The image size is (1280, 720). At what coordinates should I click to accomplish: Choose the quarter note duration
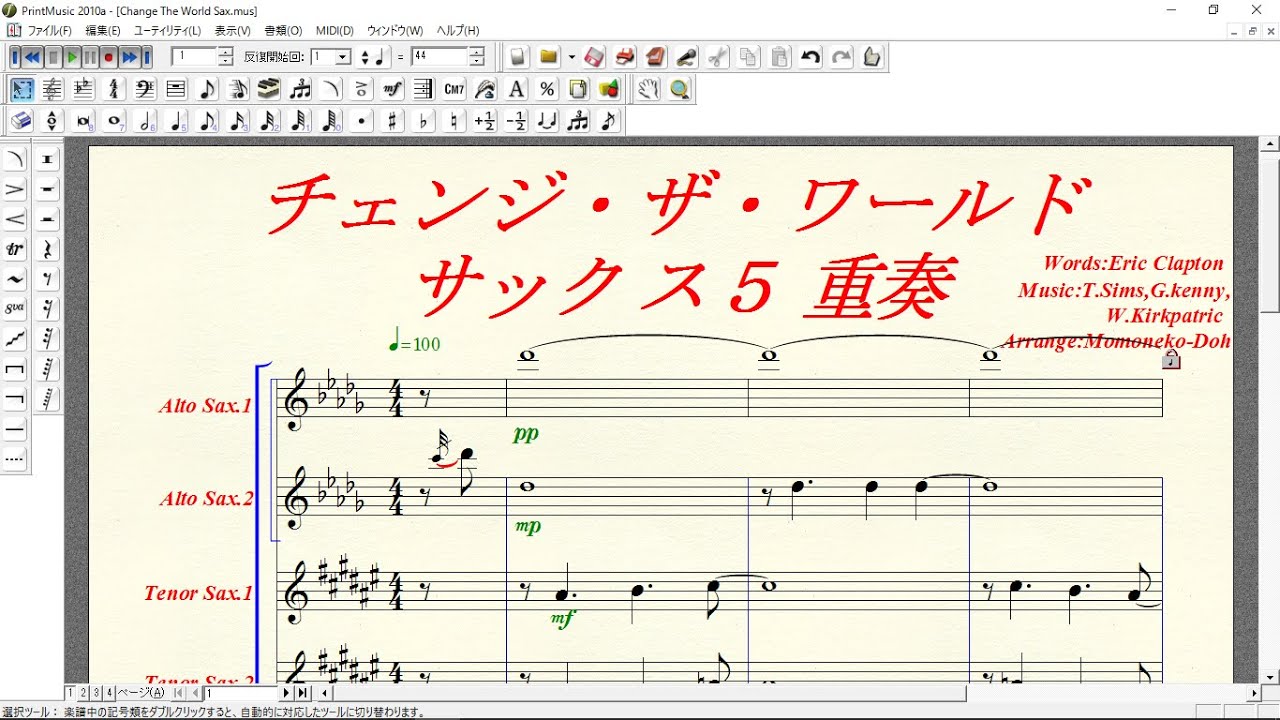click(176, 121)
